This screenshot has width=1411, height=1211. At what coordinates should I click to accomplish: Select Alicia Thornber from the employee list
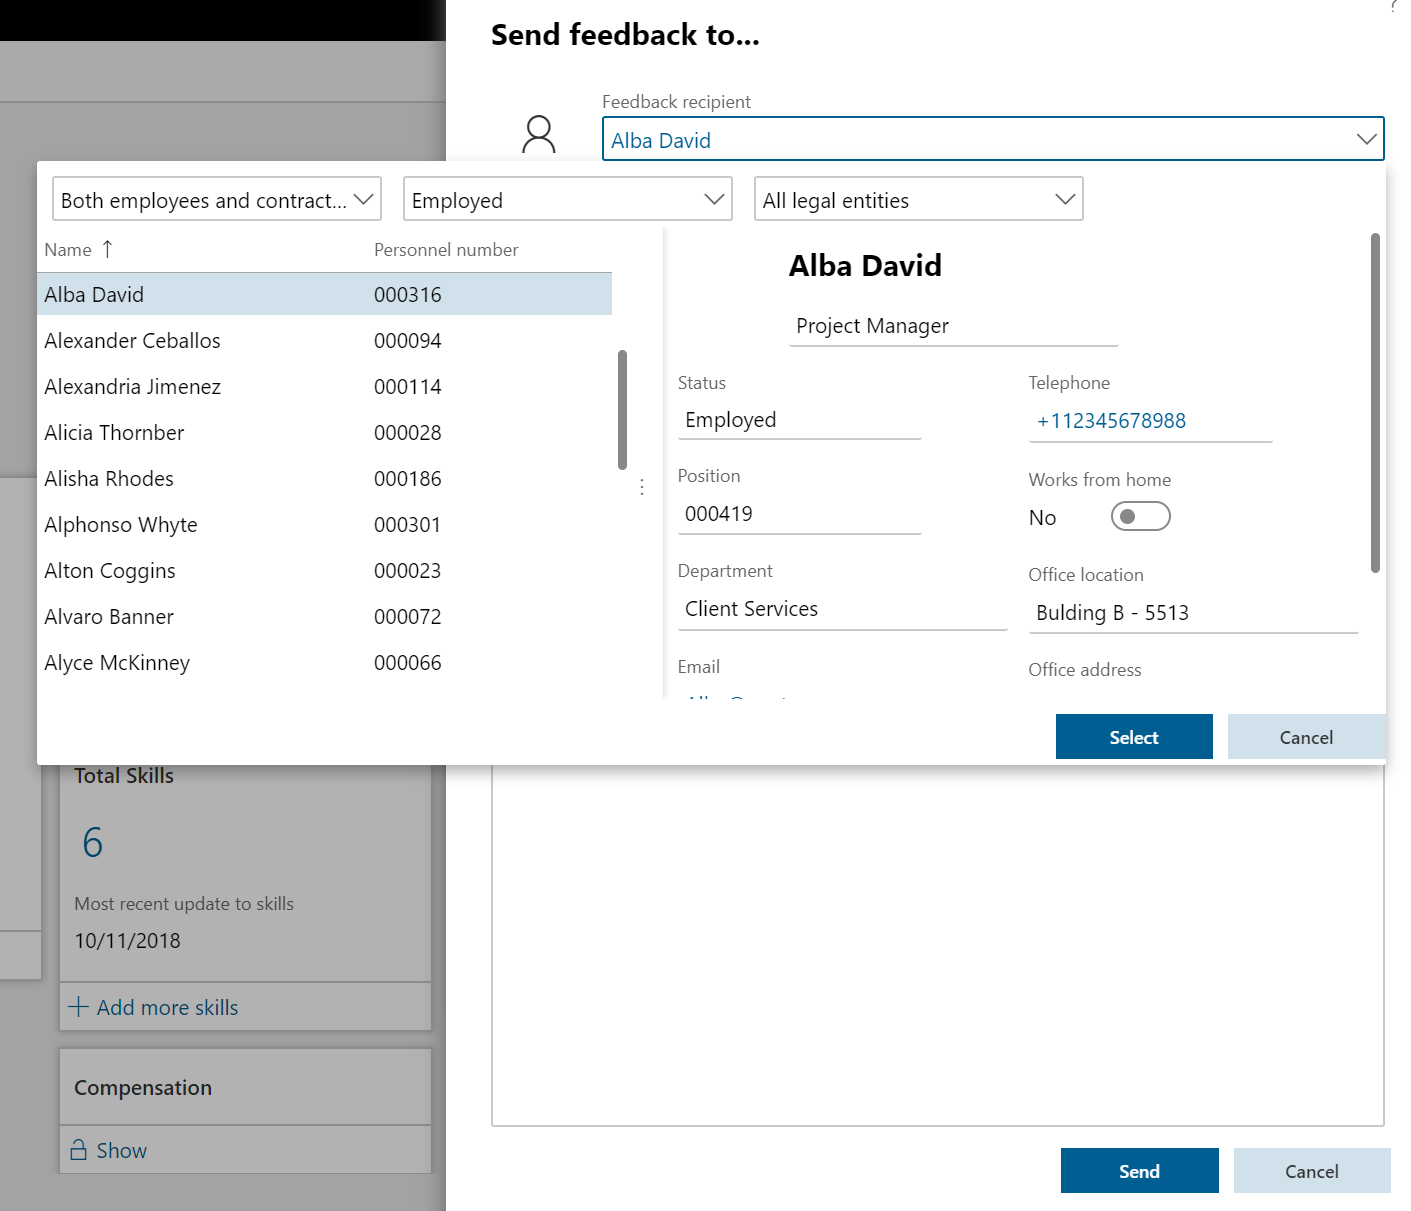pyautogui.click(x=114, y=432)
